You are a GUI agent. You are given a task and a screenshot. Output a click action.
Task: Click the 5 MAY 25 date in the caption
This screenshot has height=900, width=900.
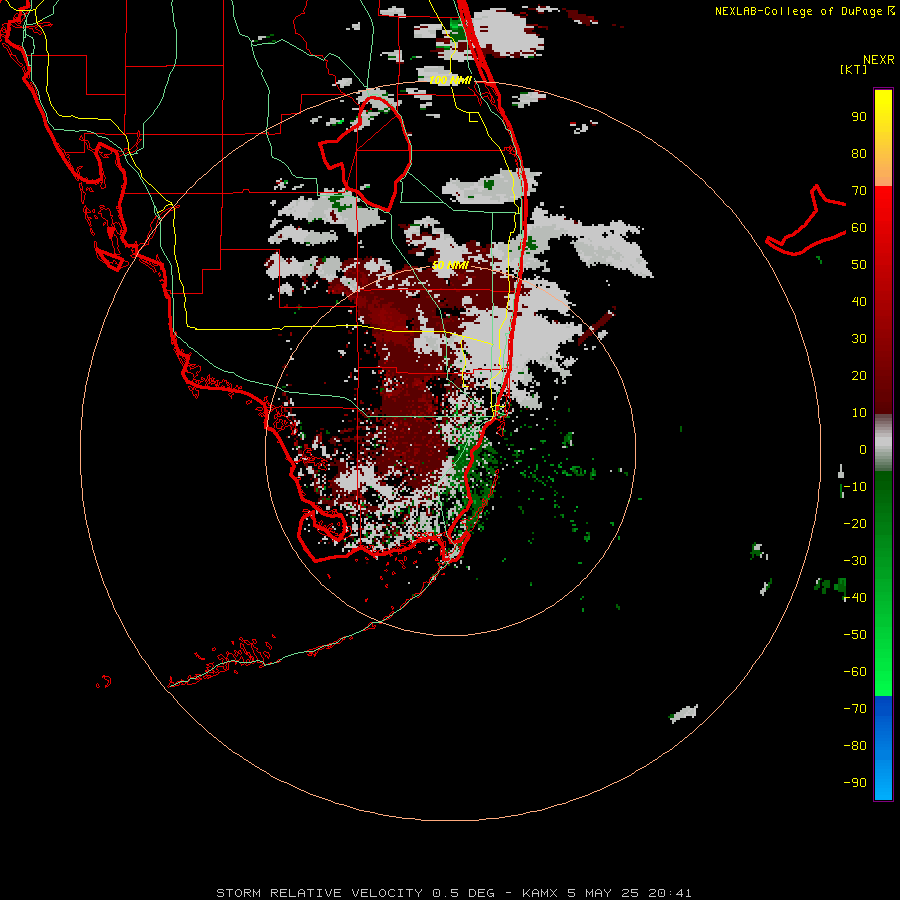(604, 893)
